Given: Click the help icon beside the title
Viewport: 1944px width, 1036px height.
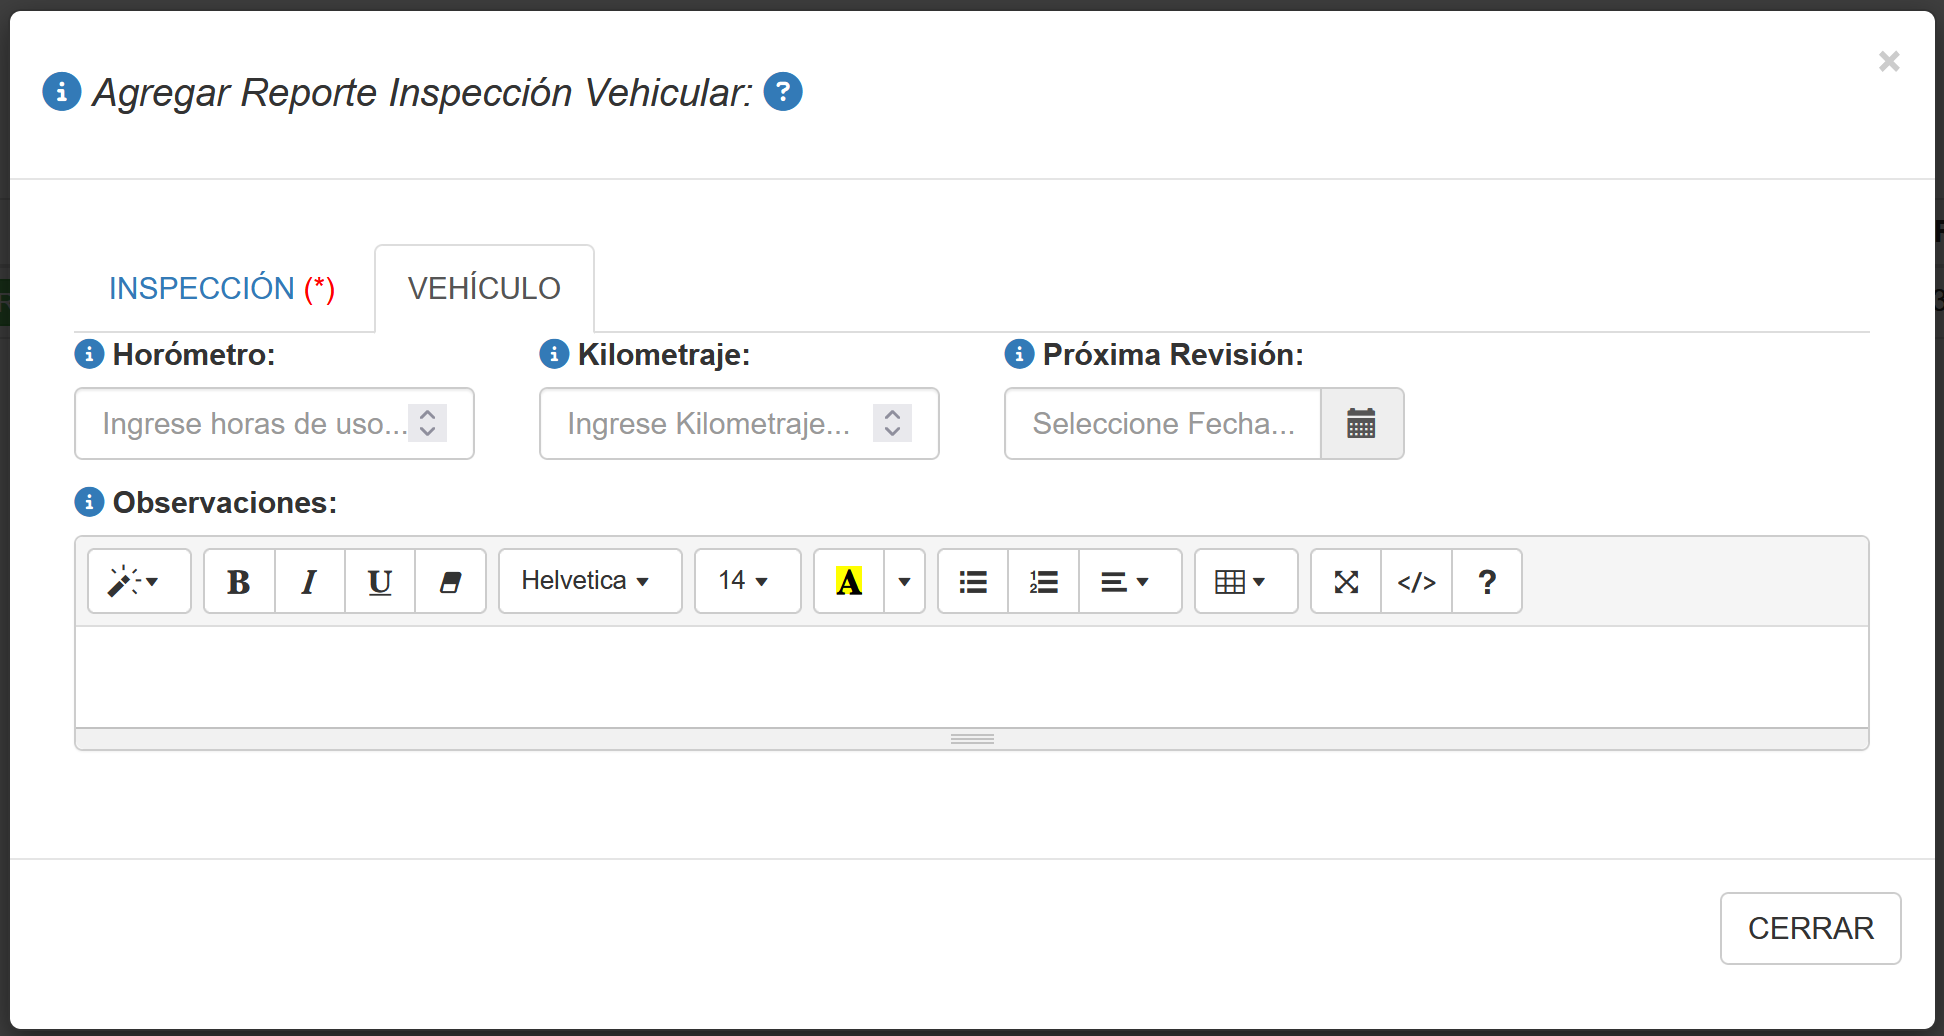Looking at the screenshot, I should coord(783,92).
